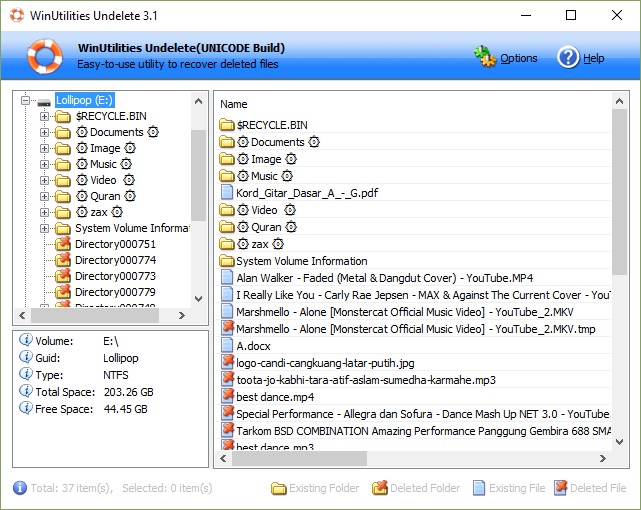Expand System Volume Information tree node
The image size is (641, 510).
[44, 228]
